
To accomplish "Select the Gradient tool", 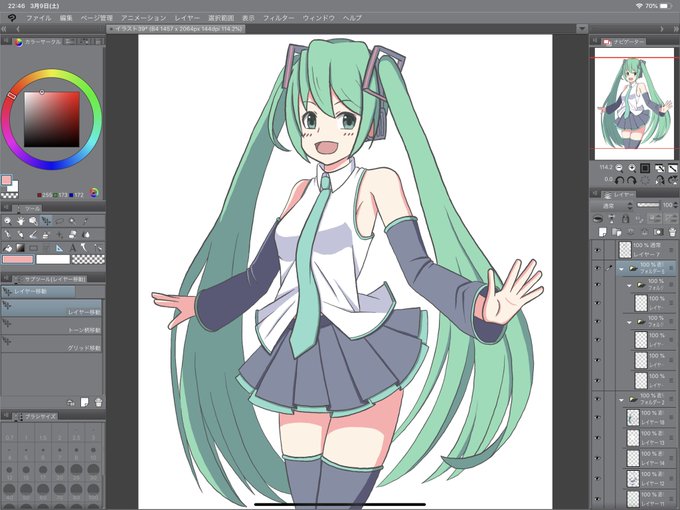I will point(20,248).
